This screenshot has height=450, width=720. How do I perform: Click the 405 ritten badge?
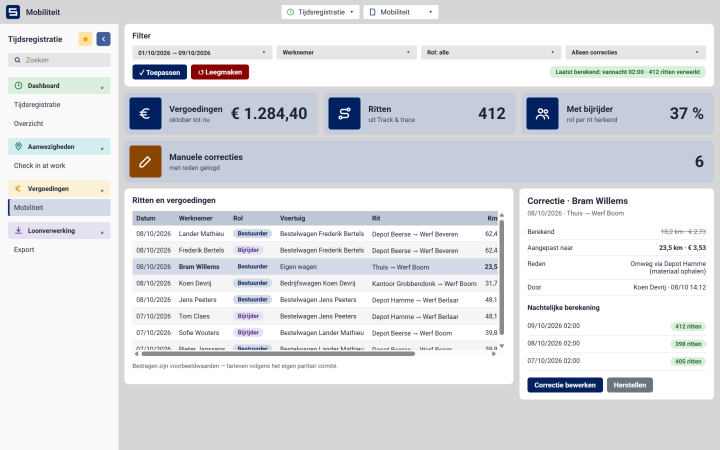[x=688, y=361]
